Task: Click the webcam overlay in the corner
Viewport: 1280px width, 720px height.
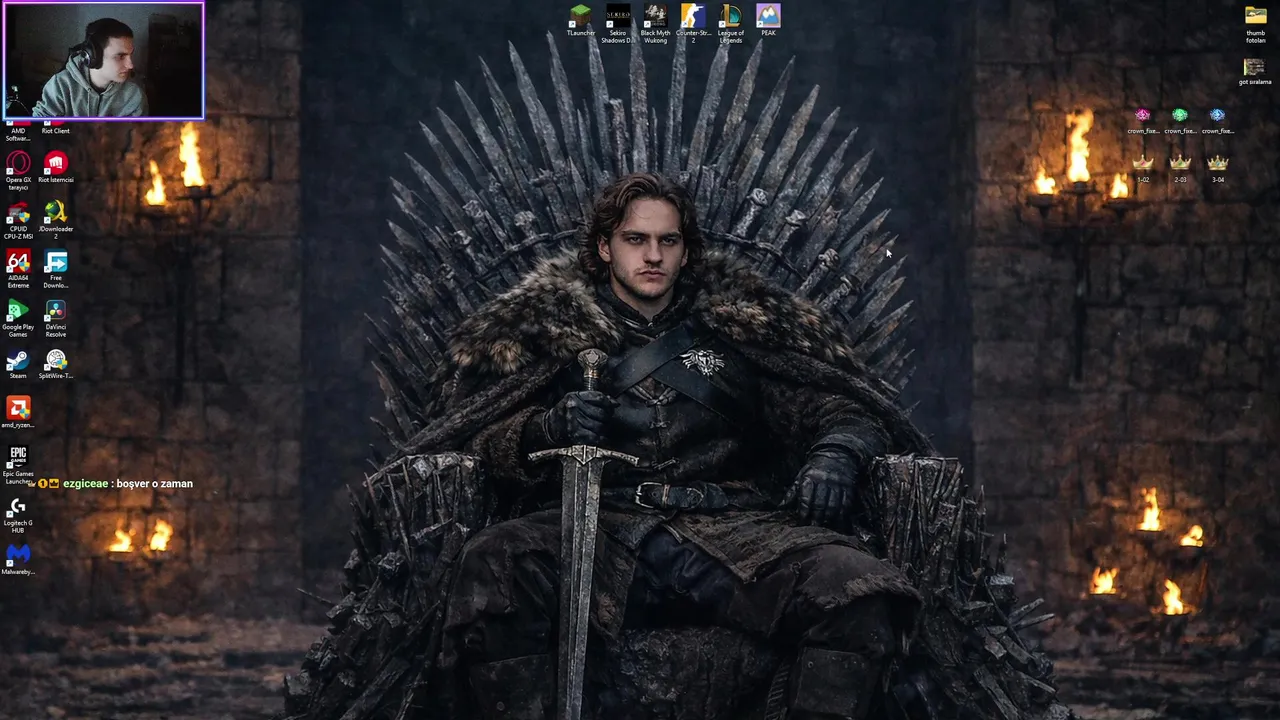Action: coord(103,61)
